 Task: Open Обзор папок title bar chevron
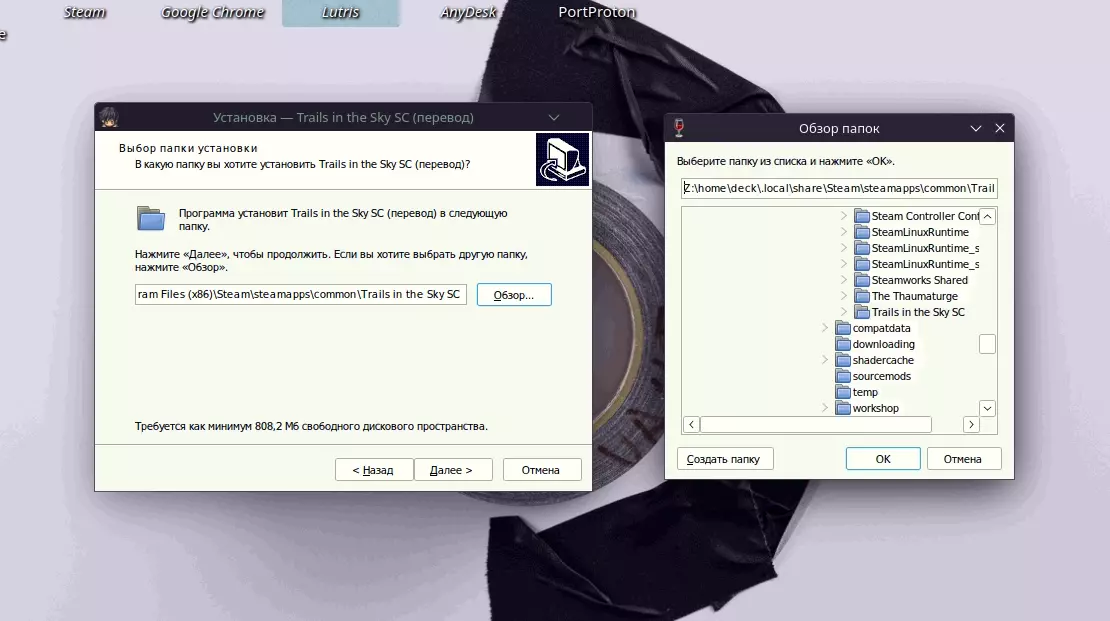[x=975, y=128]
